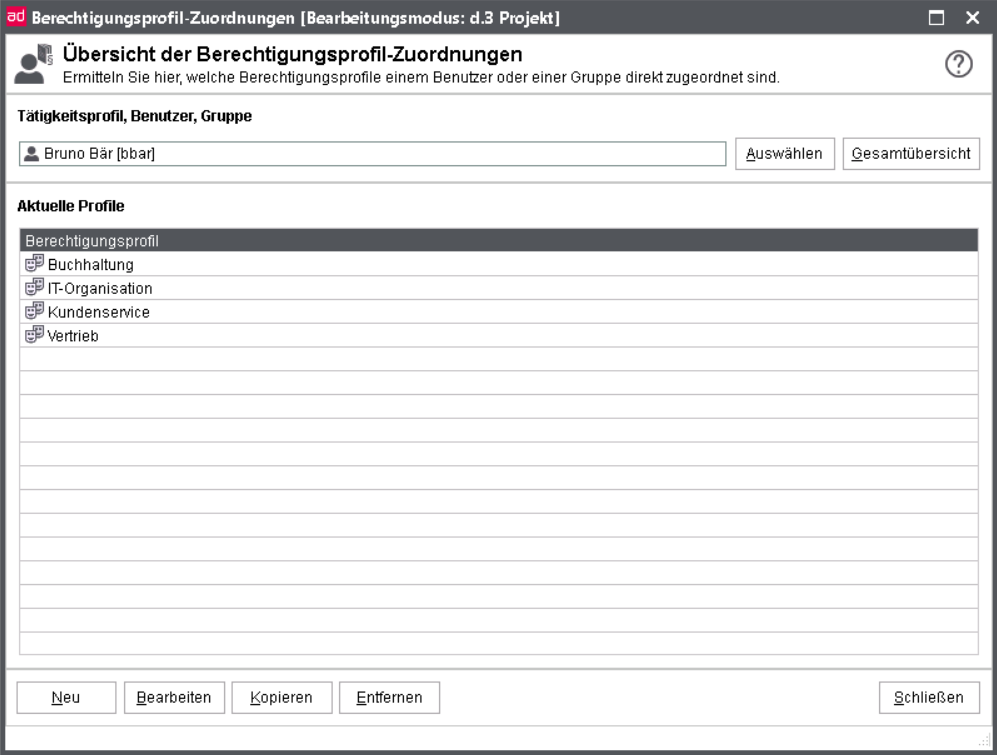This screenshot has width=997, height=755.
Task: Select the Buchhaltung row text
Action: pos(90,265)
